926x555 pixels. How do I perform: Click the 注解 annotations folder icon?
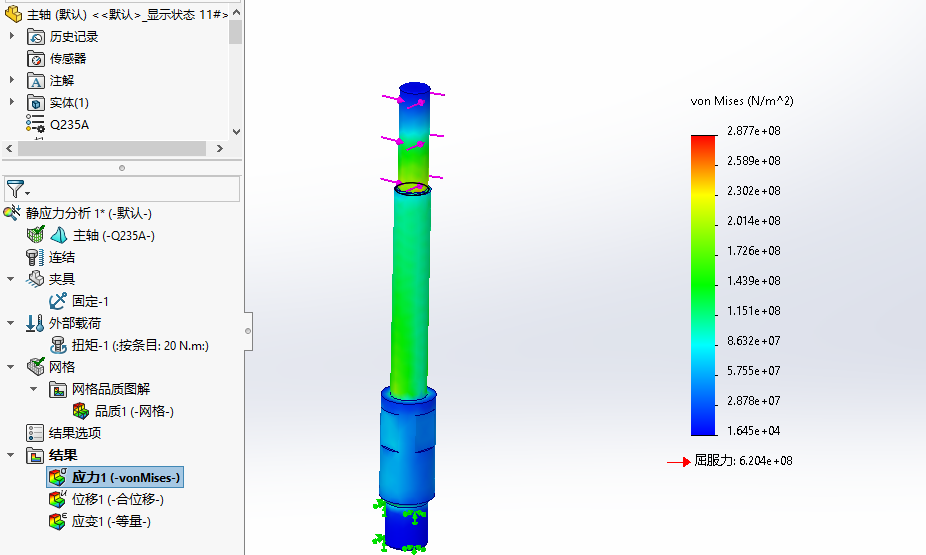click(35, 81)
